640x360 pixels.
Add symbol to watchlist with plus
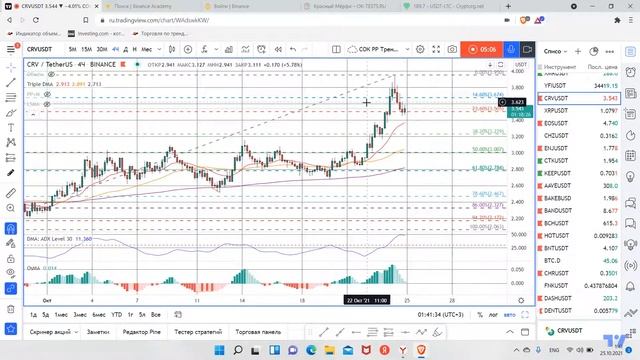coord(578,51)
